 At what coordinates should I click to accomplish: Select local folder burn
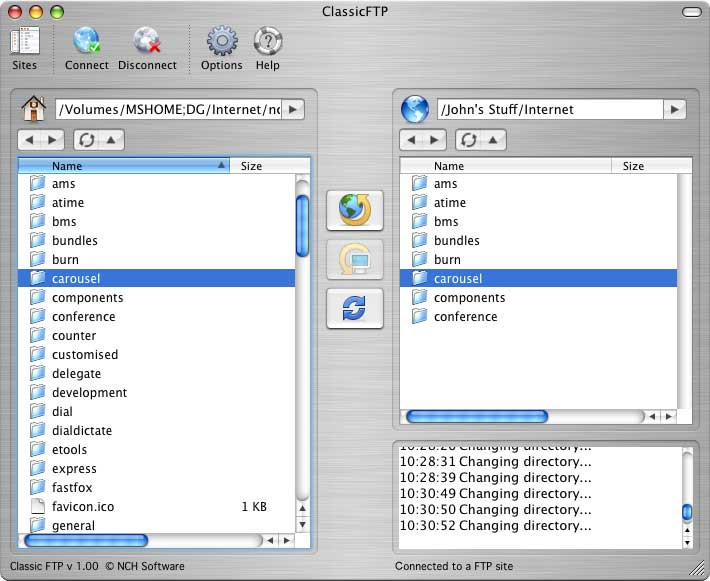[x=157, y=259]
